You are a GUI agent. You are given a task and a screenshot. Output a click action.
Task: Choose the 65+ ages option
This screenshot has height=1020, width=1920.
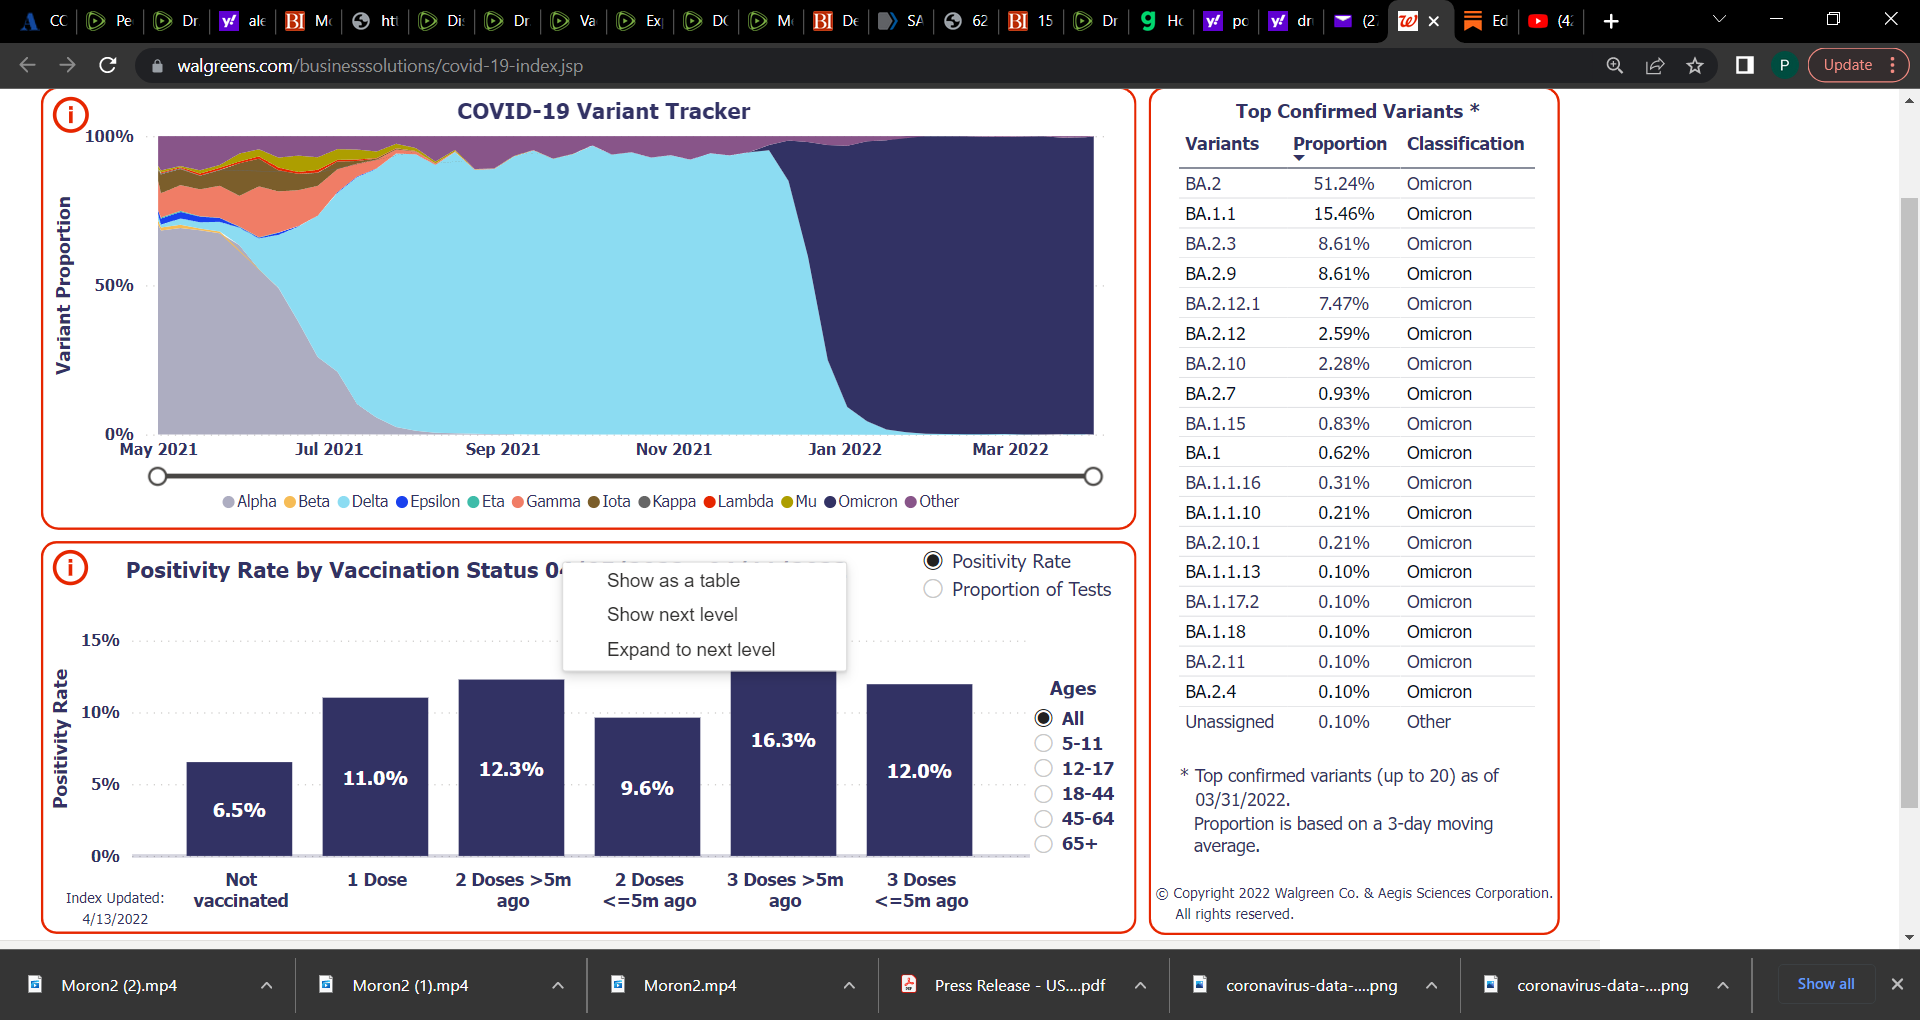tap(1044, 844)
